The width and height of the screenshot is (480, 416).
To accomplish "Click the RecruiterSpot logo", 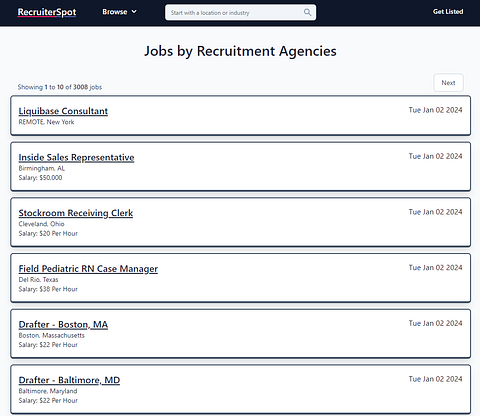I will point(47,12).
